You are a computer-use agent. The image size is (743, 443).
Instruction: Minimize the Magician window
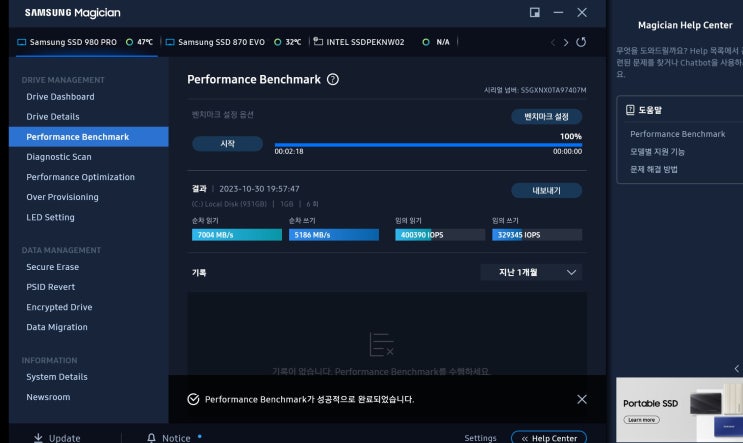click(558, 12)
